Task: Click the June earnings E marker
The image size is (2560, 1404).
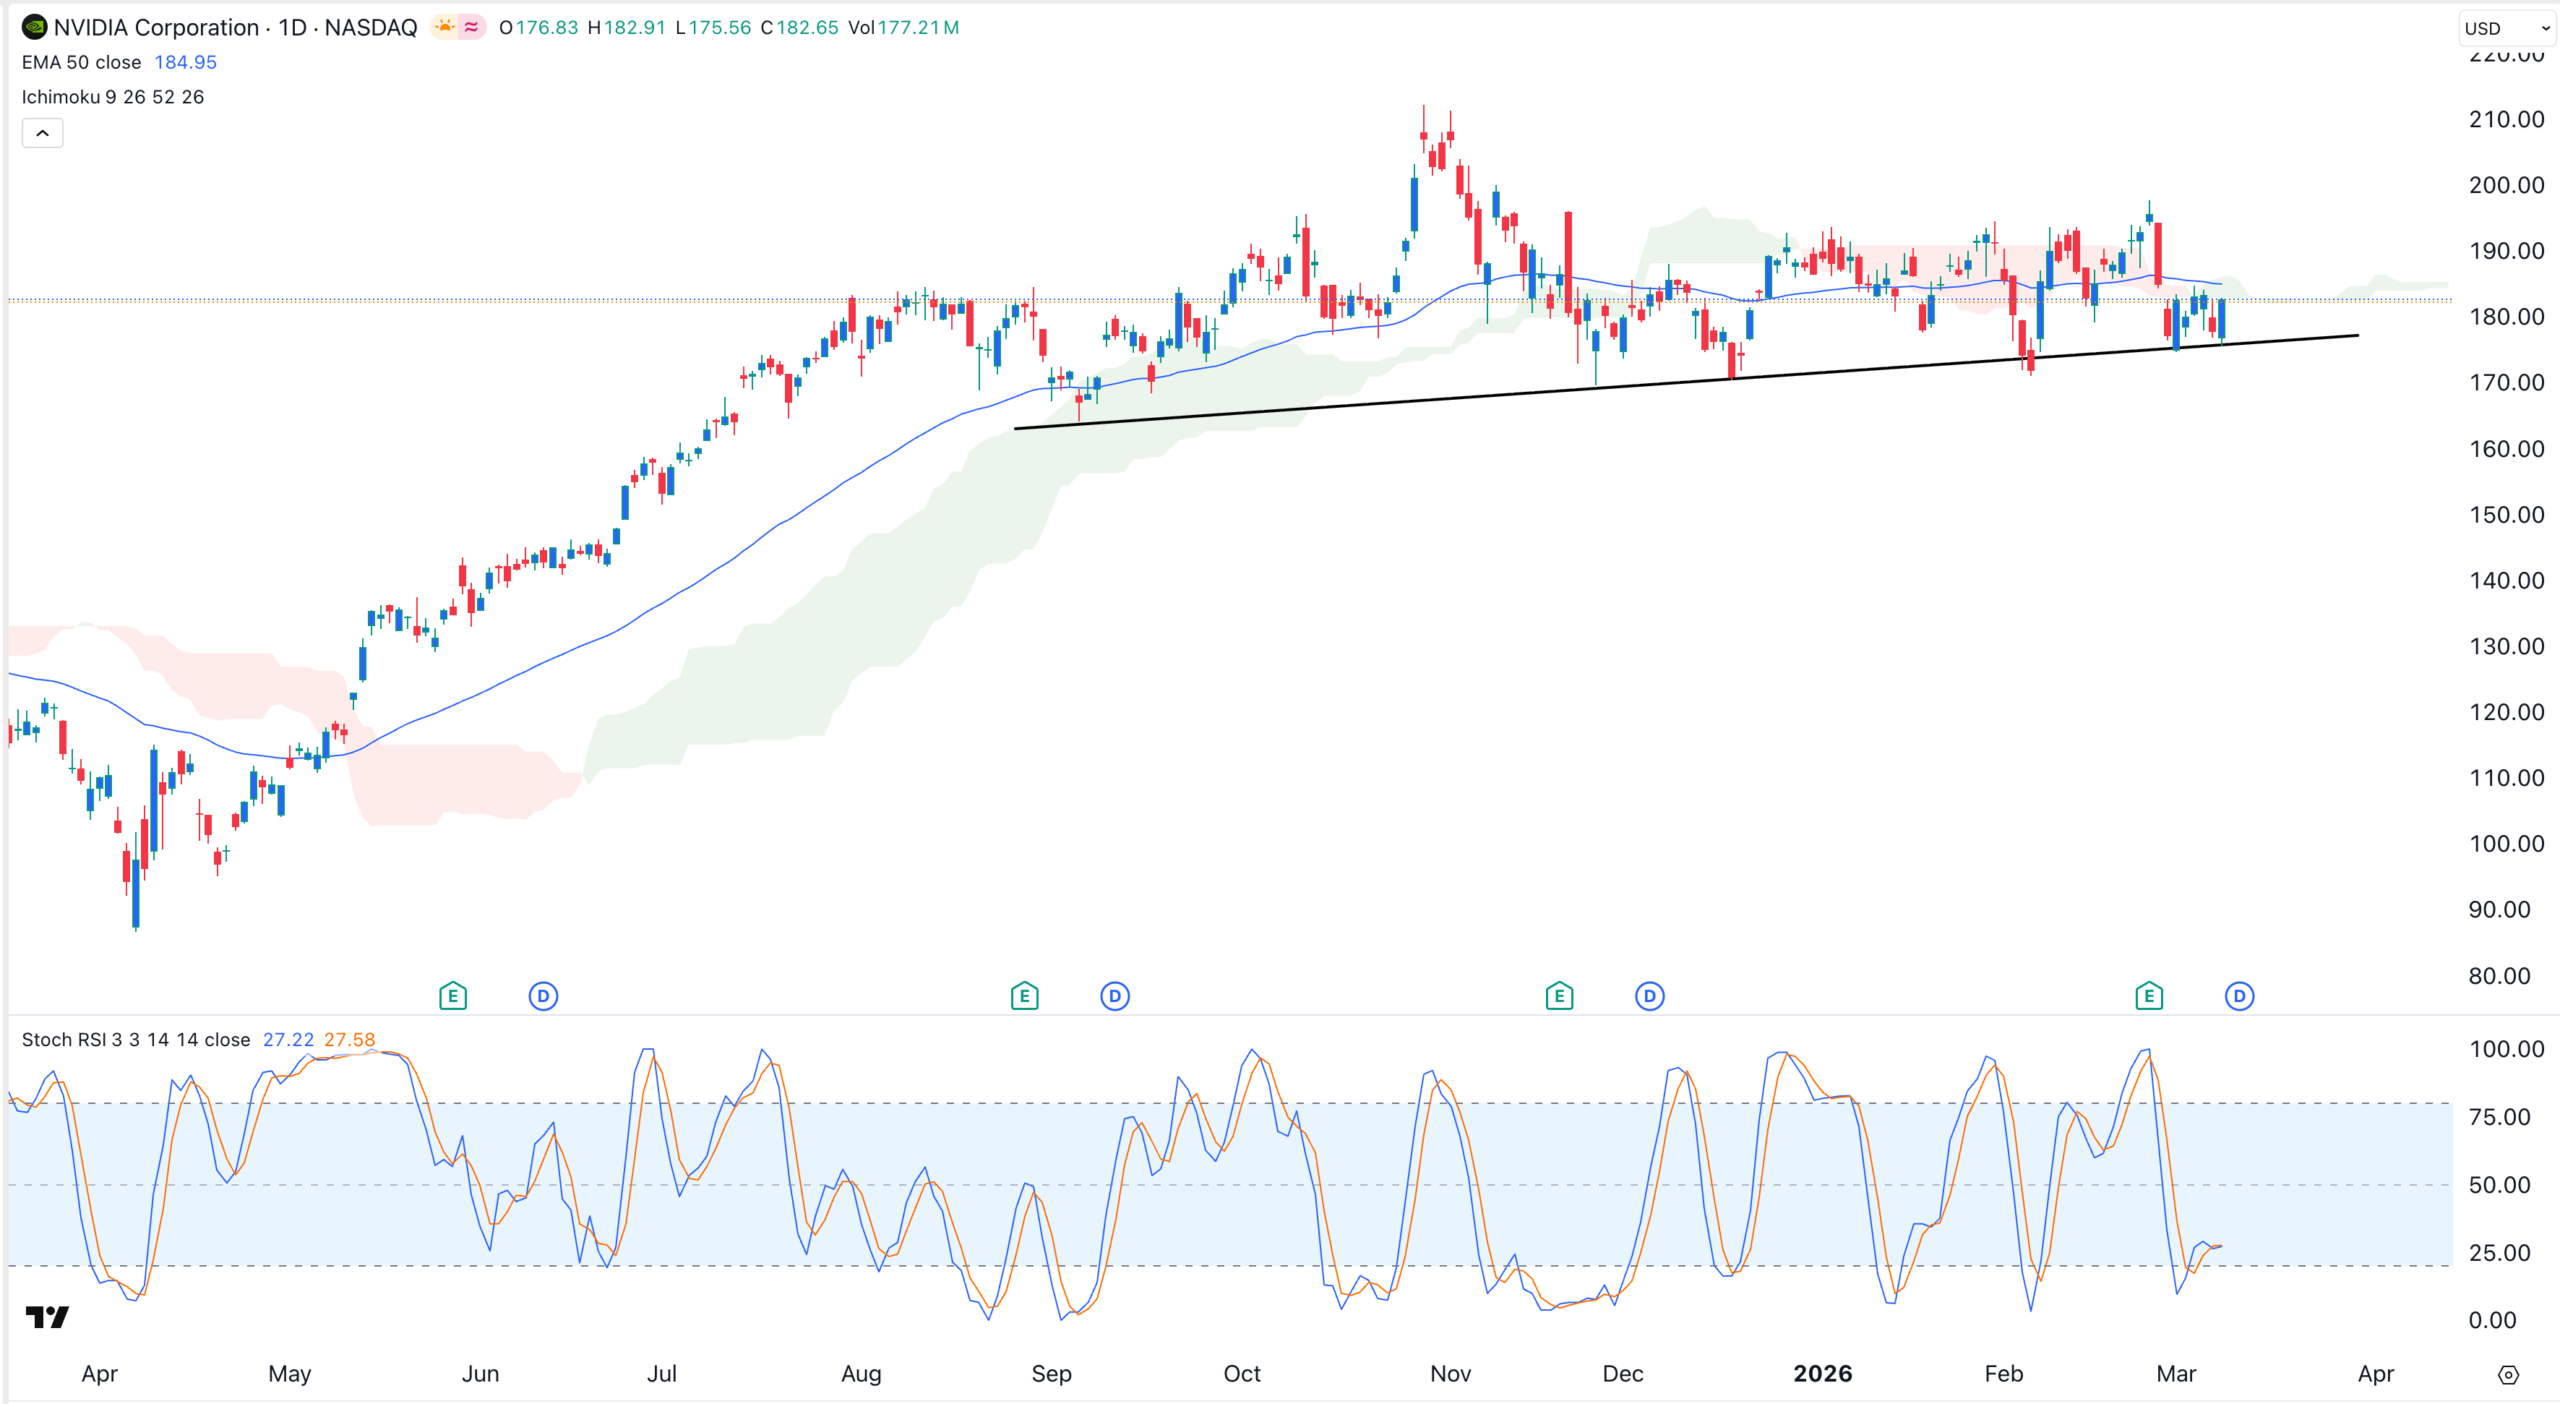Action: pyautogui.click(x=453, y=996)
